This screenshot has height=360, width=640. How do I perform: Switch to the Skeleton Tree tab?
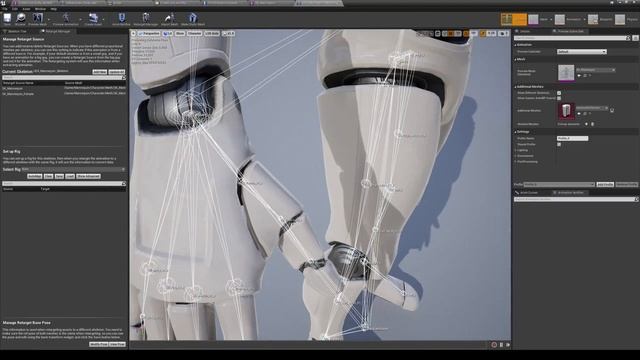(18, 31)
